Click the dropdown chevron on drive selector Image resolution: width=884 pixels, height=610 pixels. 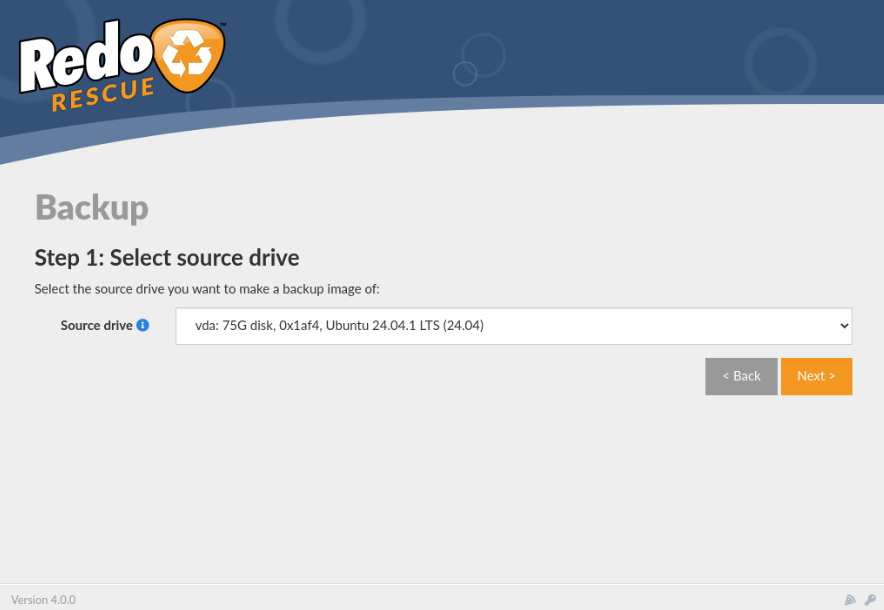[843, 325]
